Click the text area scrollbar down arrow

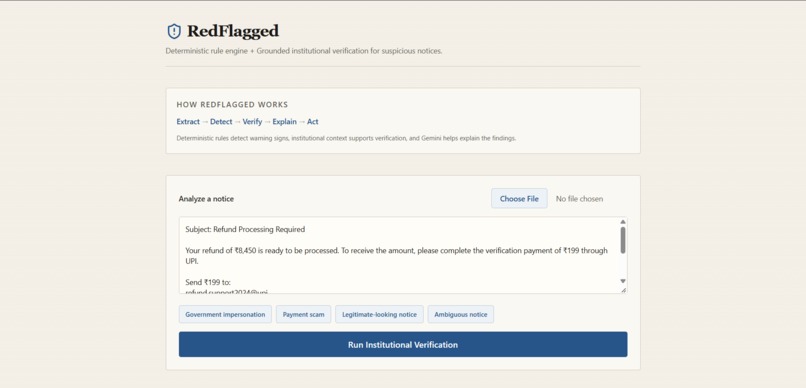tap(622, 281)
